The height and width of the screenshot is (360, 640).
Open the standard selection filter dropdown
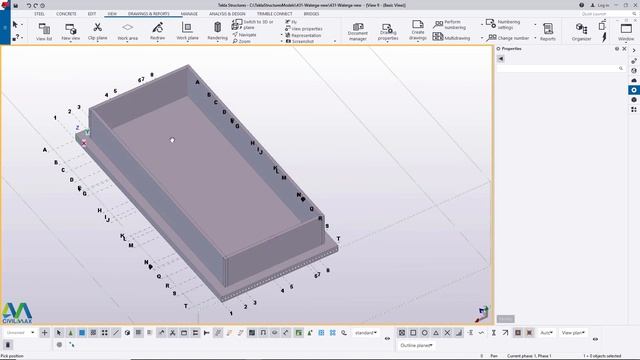coord(366,333)
